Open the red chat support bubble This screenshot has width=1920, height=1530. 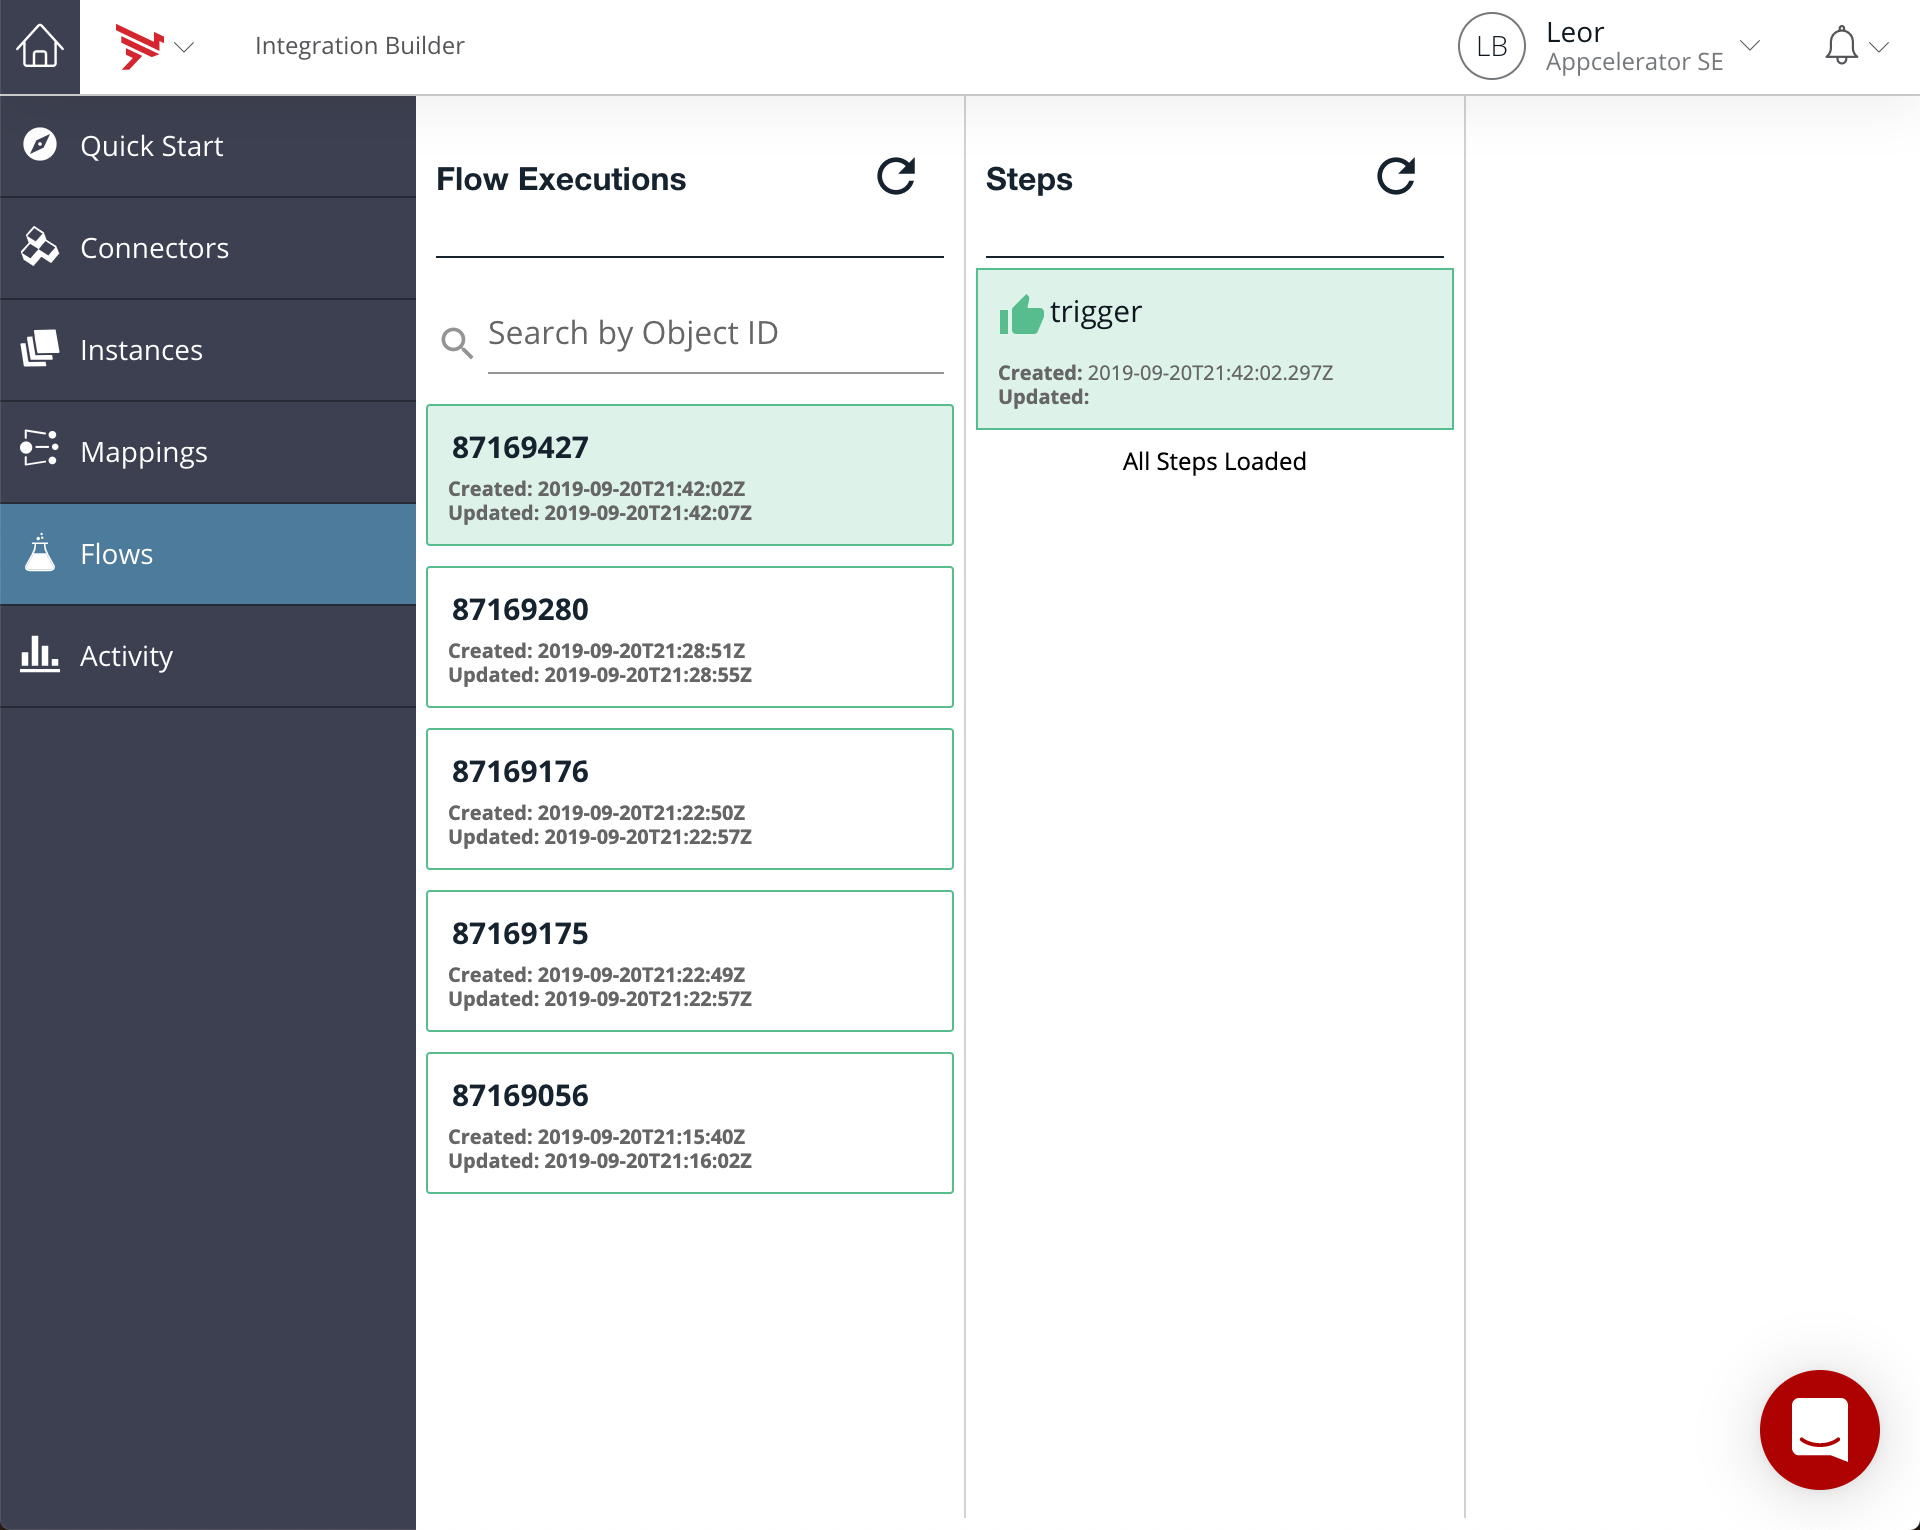[1819, 1429]
